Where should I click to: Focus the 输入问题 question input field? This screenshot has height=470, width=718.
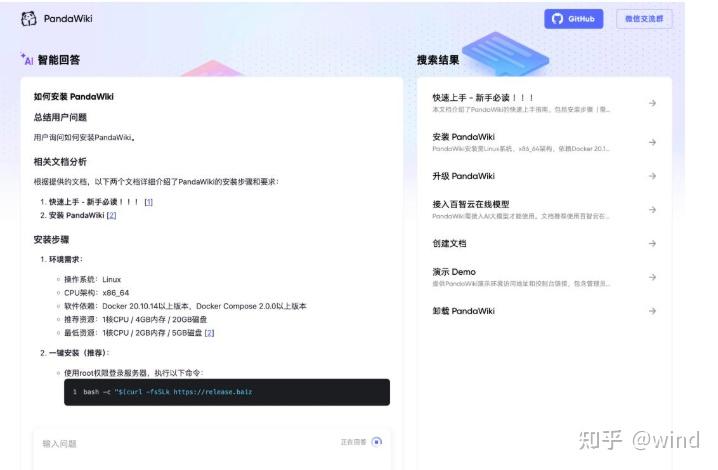(x=212, y=447)
